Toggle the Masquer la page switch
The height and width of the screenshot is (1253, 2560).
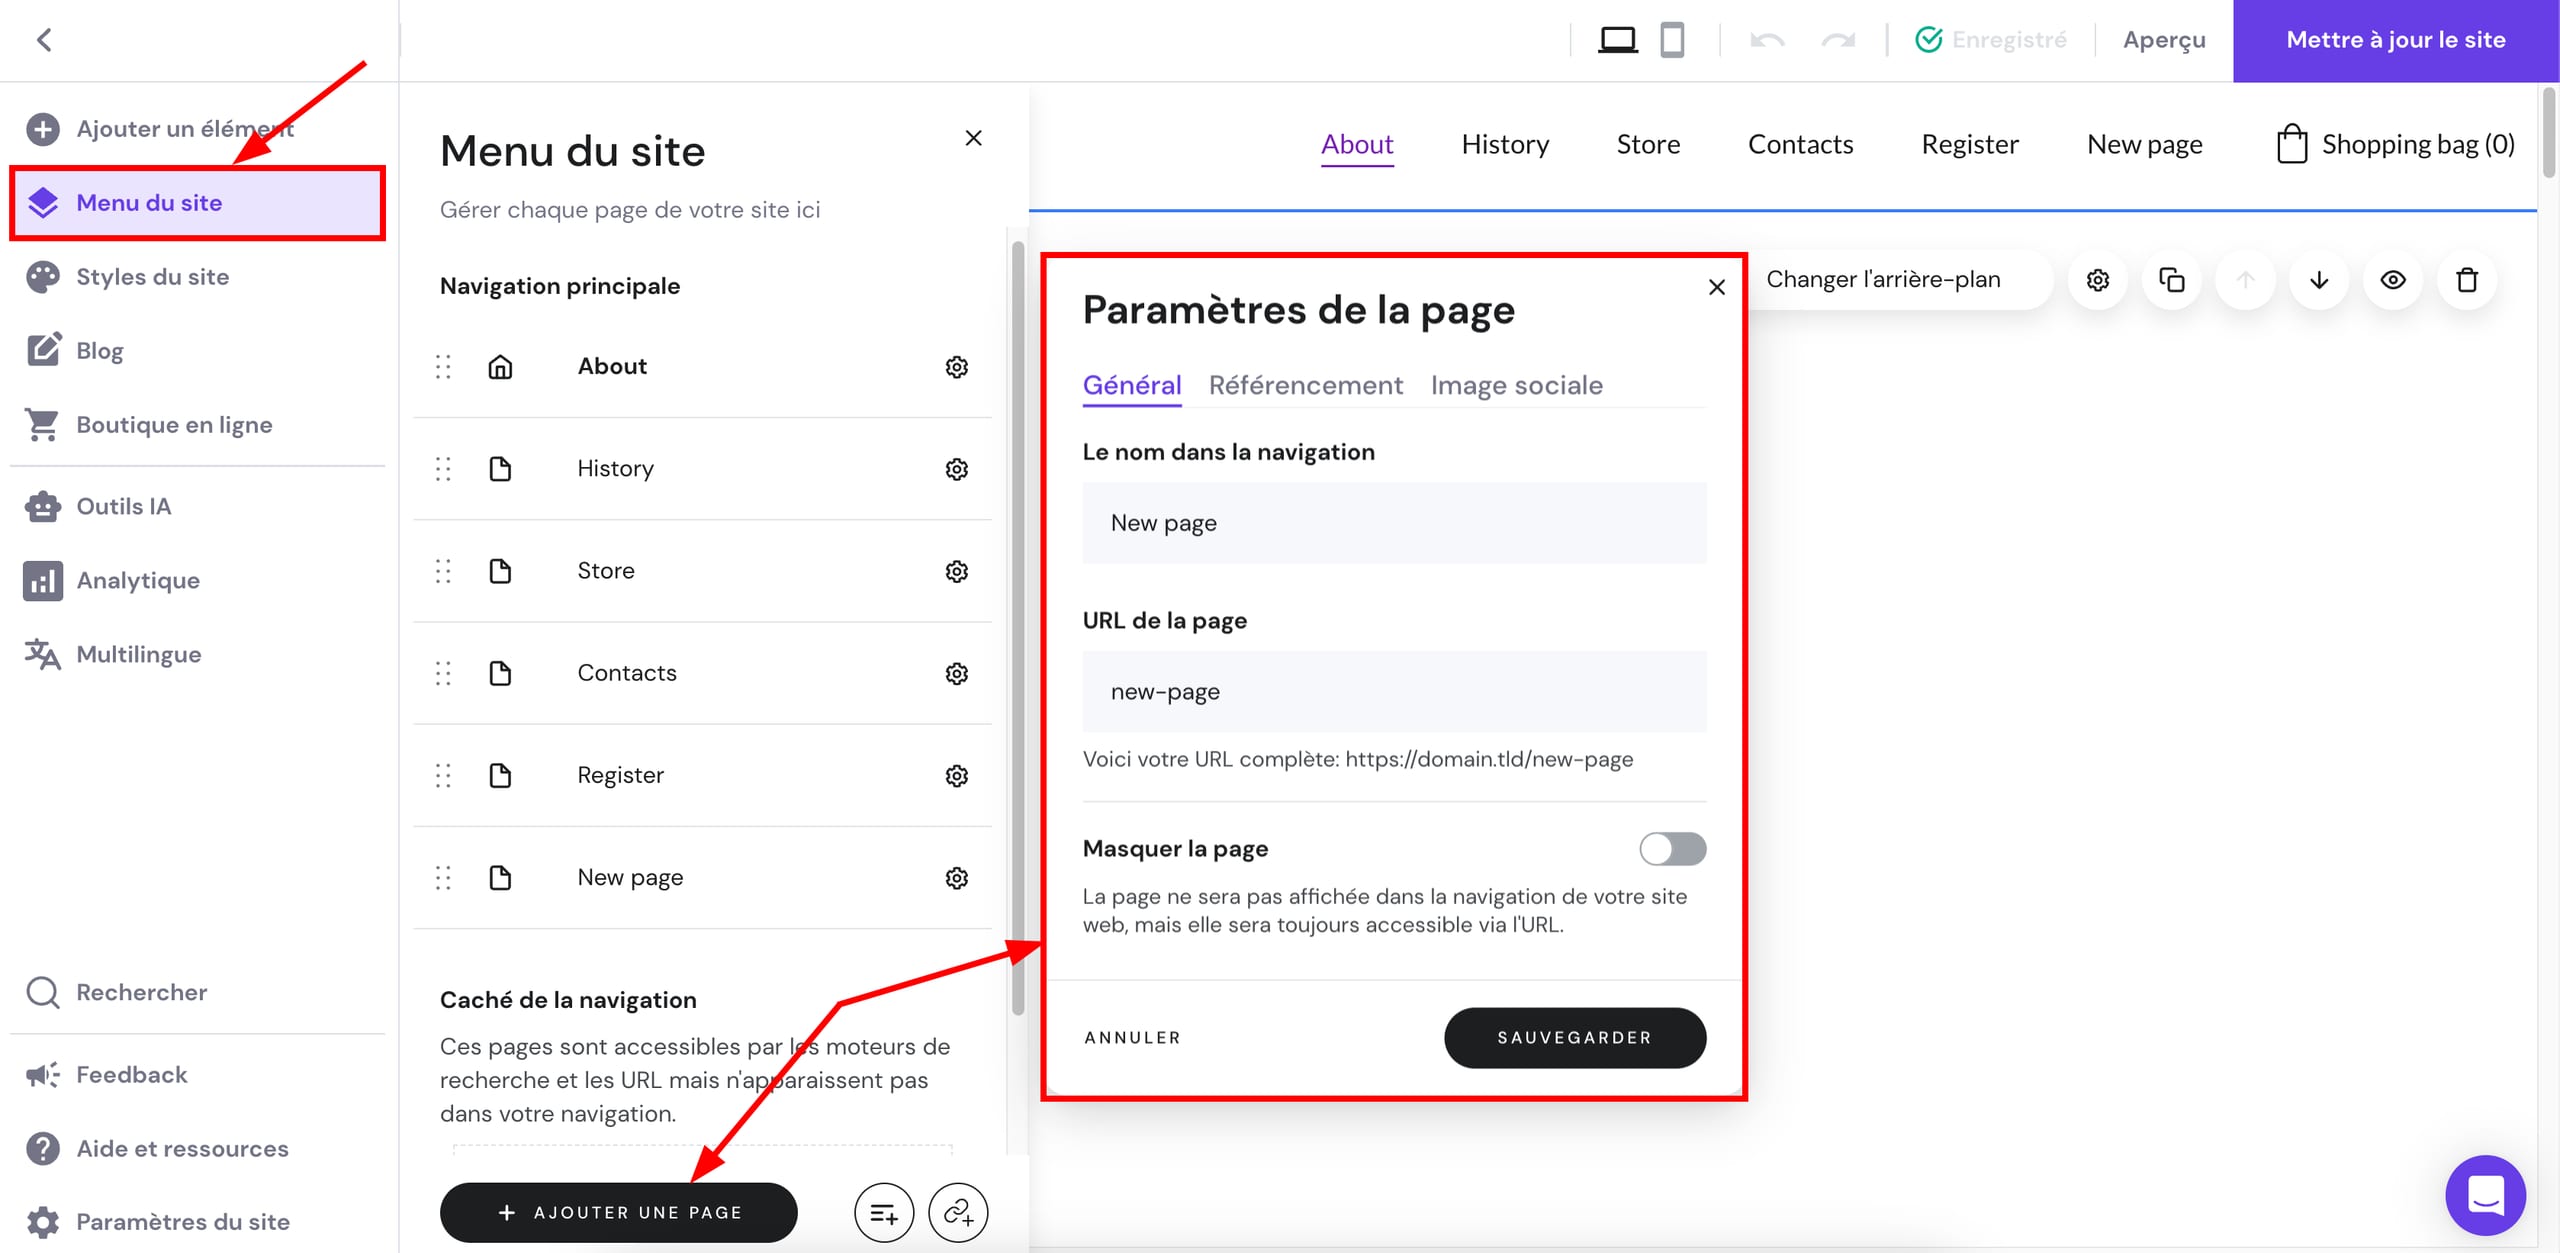coord(1672,849)
